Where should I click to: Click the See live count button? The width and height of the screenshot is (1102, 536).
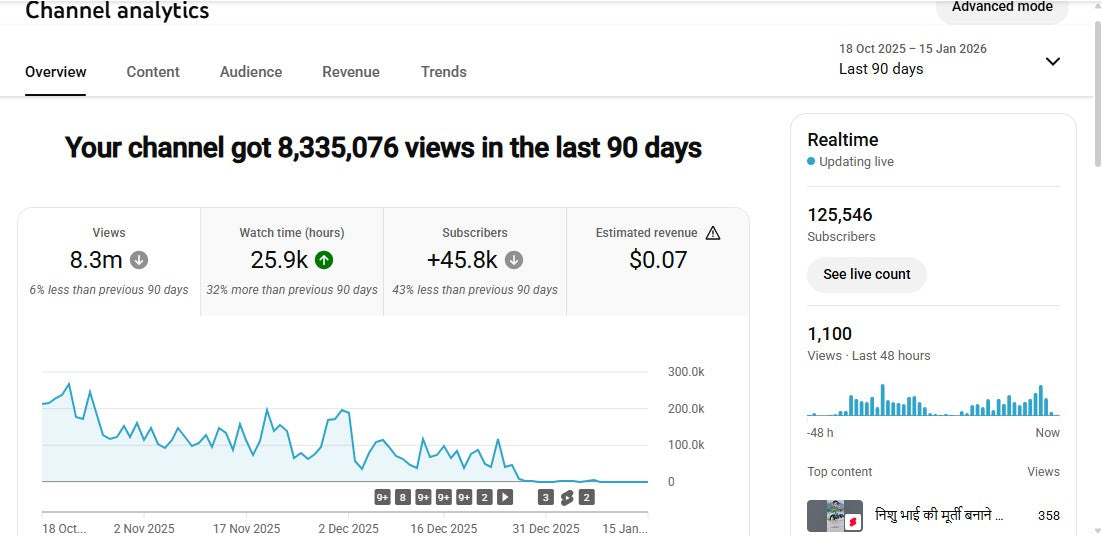(x=866, y=274)
